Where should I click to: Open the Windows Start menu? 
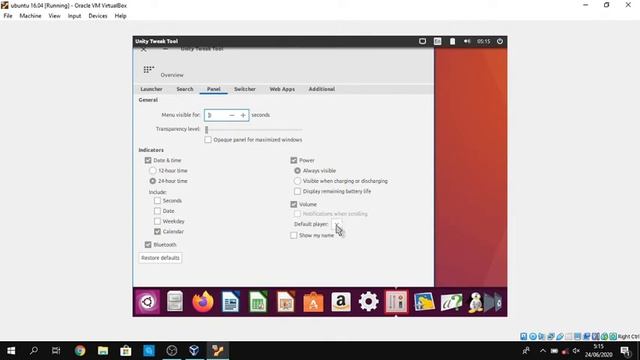[x=11, y=351]
